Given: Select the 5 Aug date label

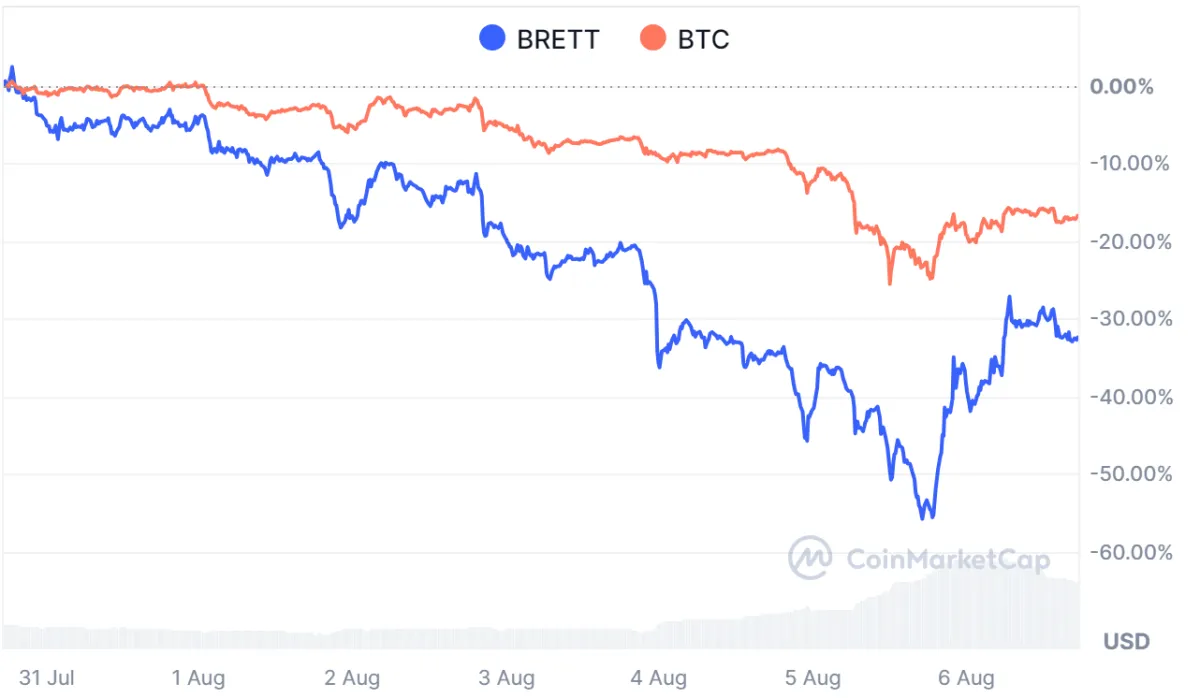Looking at the screenshot, I should [813, 678].
